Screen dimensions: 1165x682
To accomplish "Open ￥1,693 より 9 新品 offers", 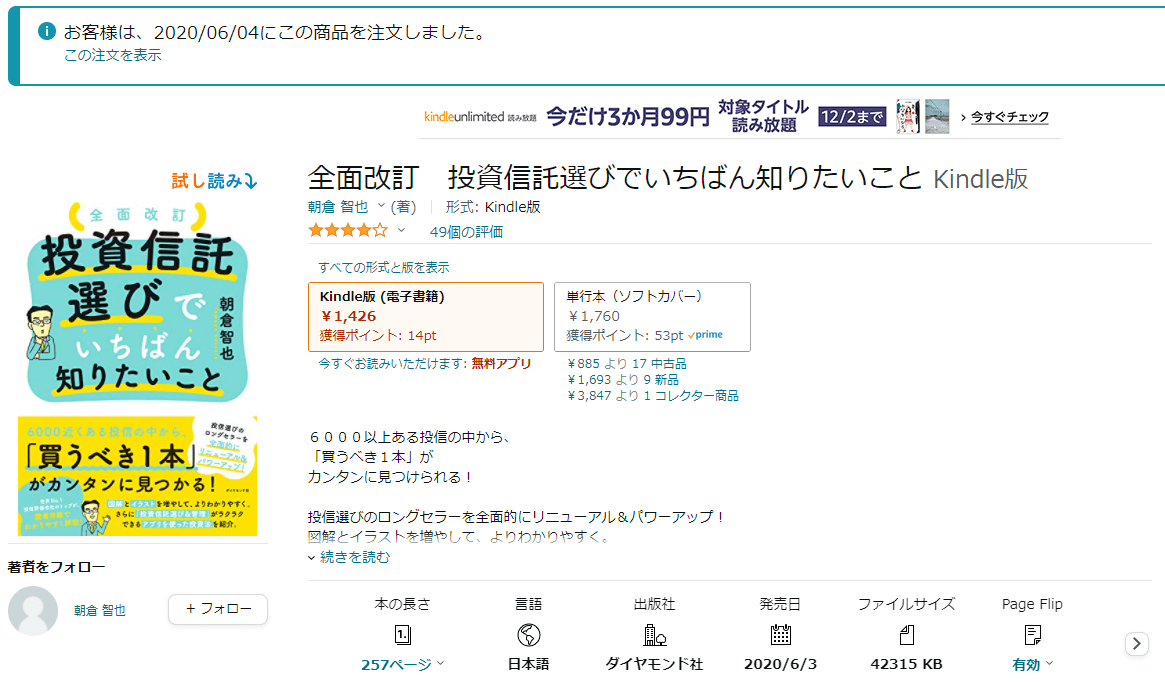I will coord(623,380).
